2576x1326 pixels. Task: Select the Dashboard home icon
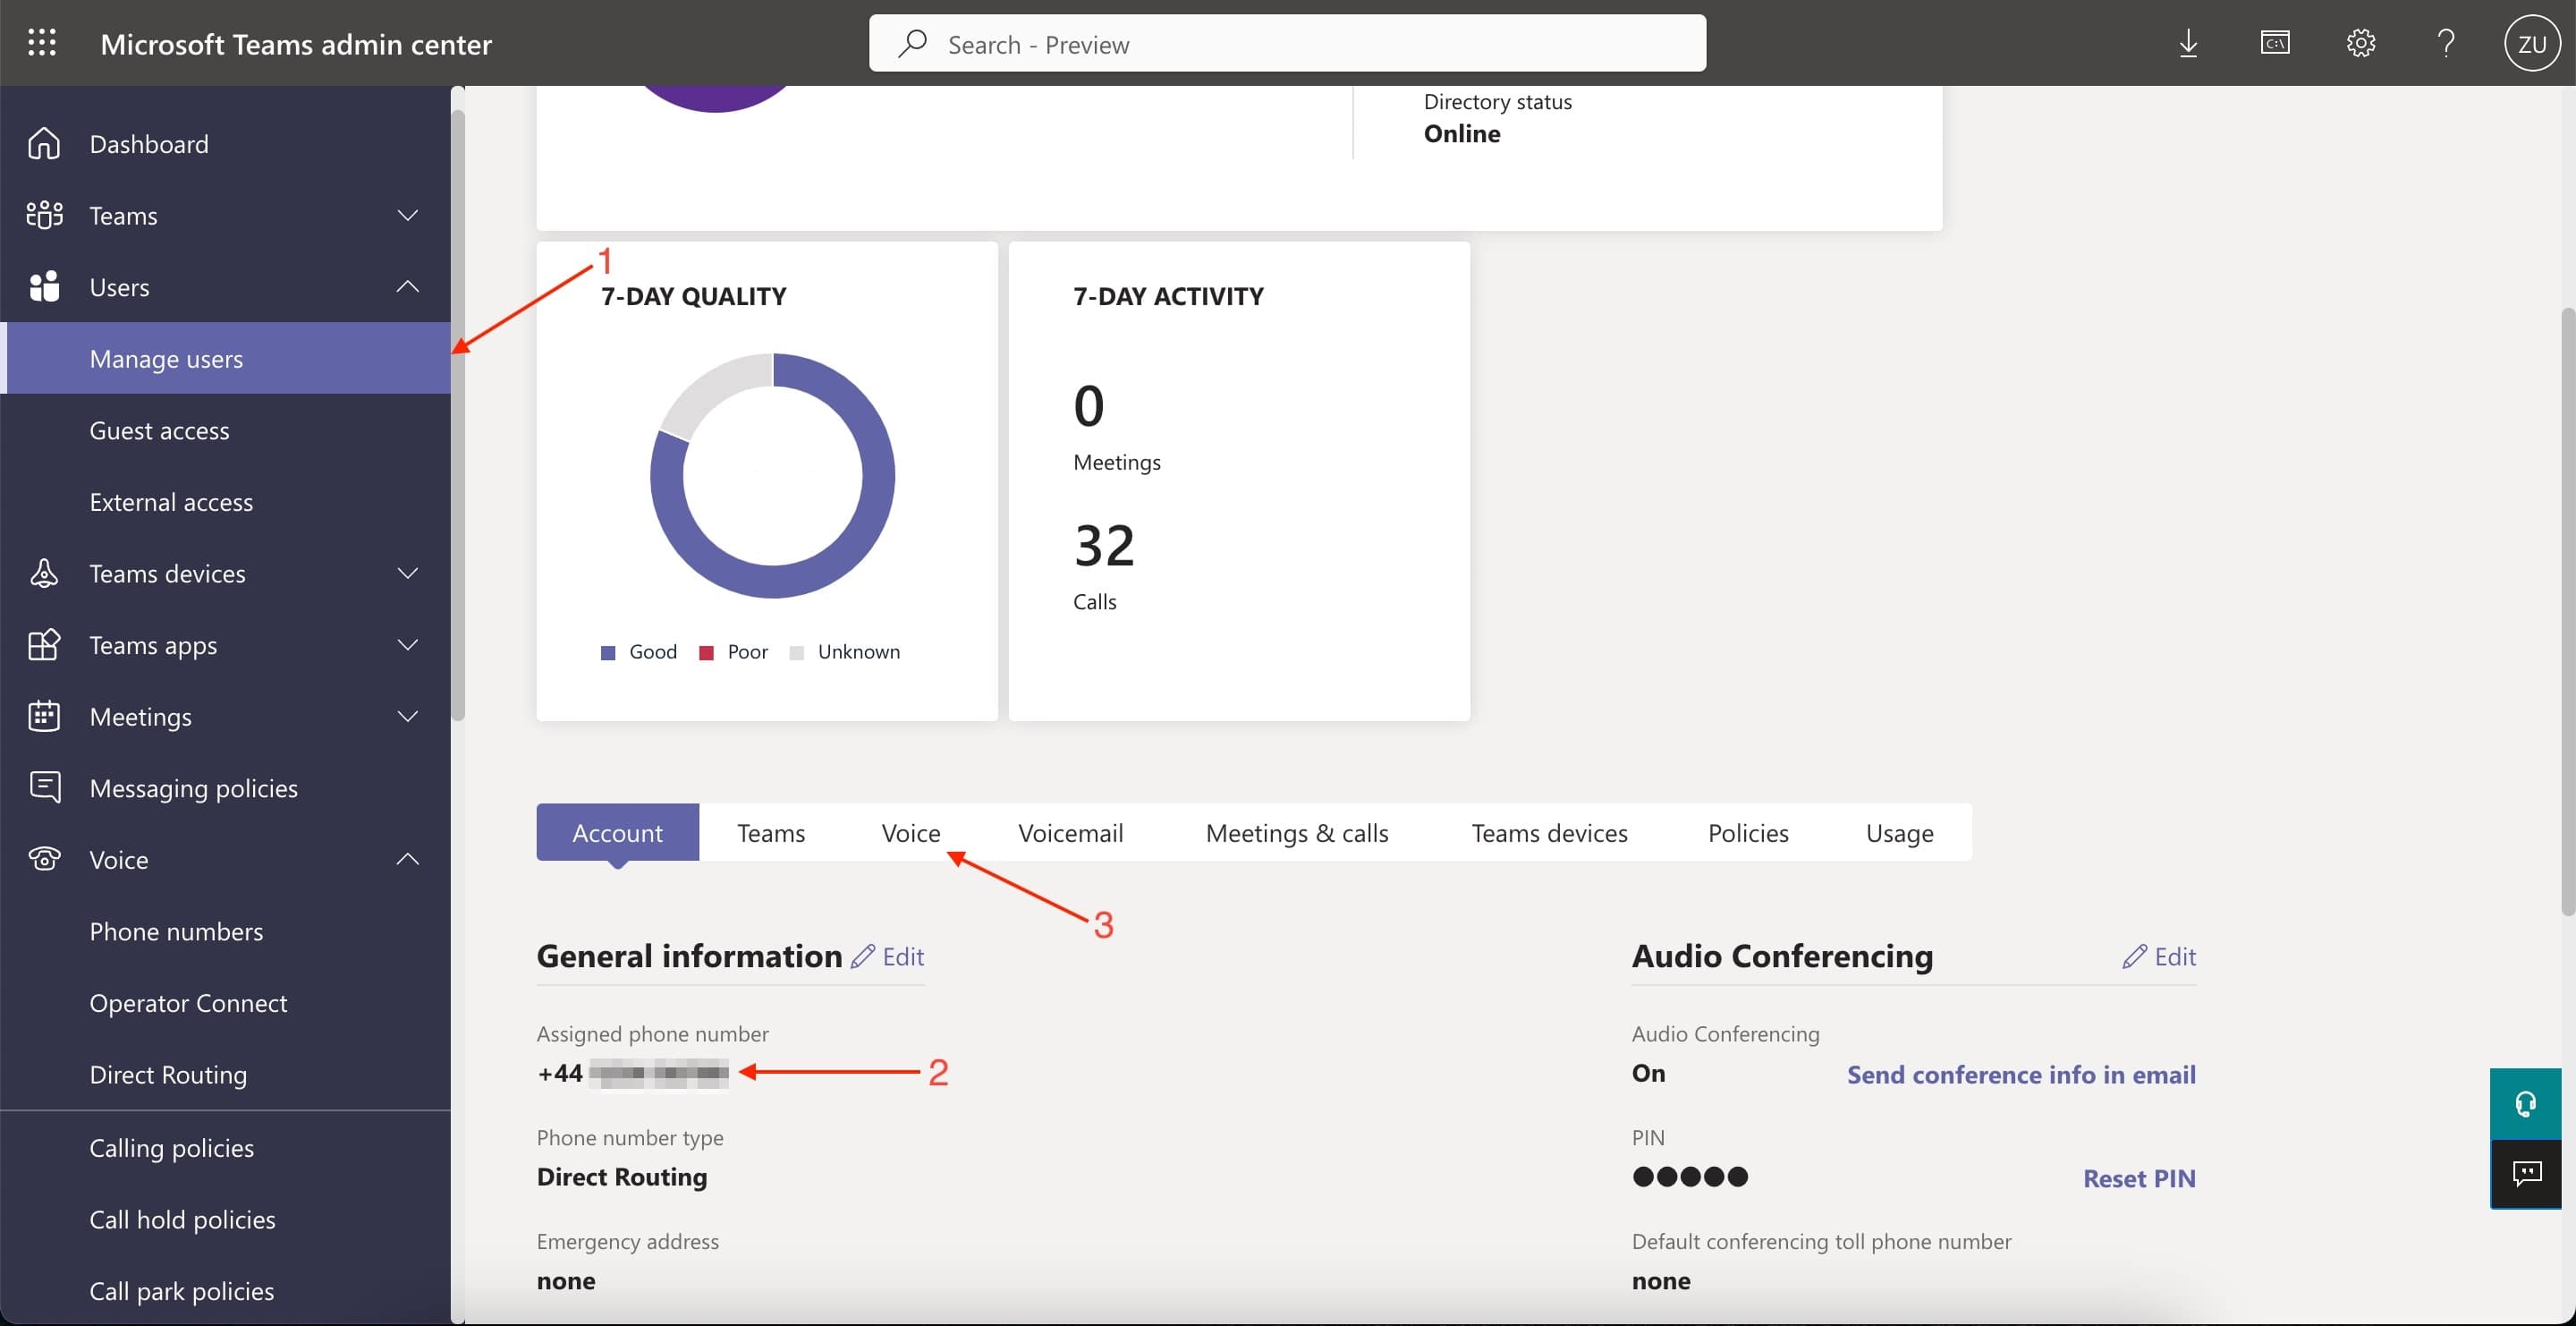tap(44, 143)
